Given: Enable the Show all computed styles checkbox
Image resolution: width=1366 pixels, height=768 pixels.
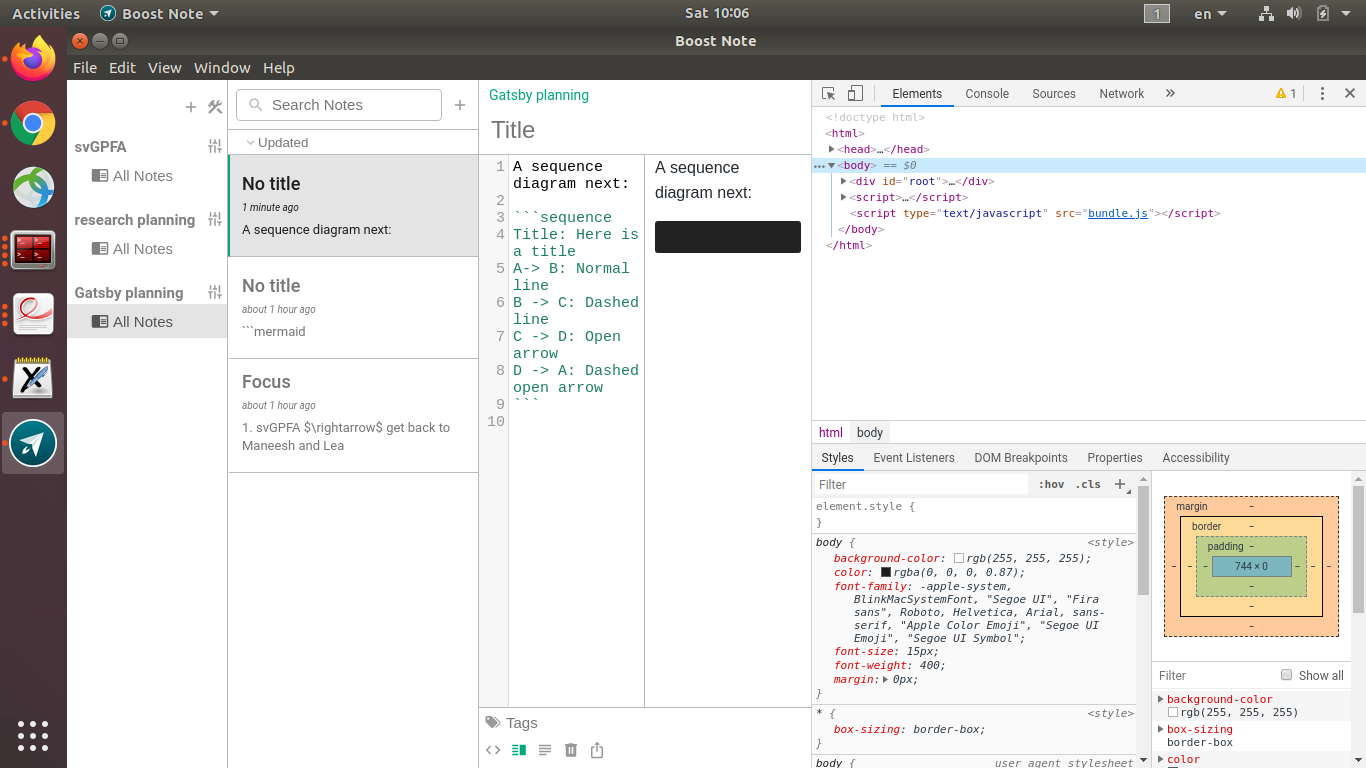Looking at the screenshot, I should 1287,675.
